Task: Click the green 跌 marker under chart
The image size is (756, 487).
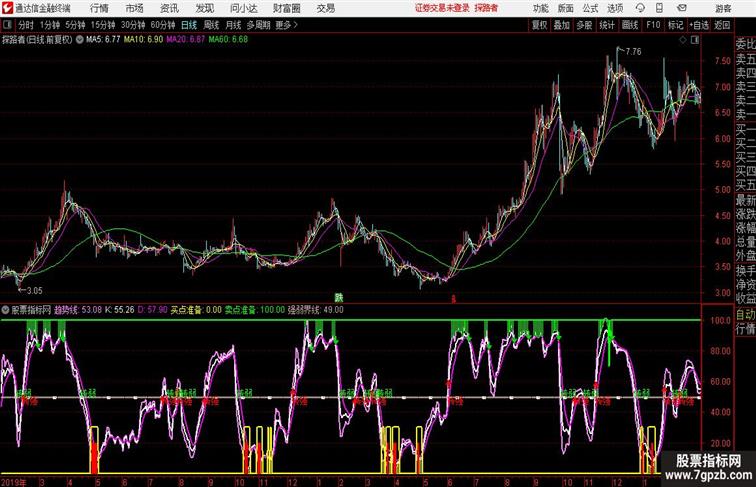Action: pos(339,297)
